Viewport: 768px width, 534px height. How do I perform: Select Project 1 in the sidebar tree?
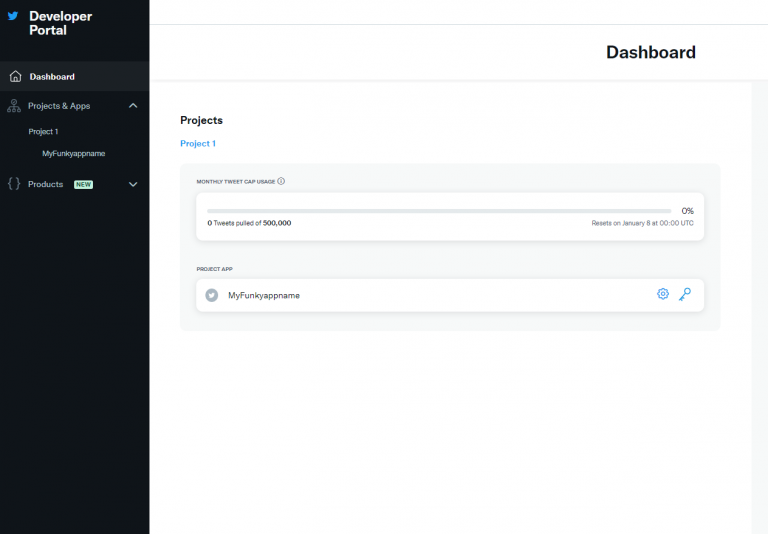[43, 132]
